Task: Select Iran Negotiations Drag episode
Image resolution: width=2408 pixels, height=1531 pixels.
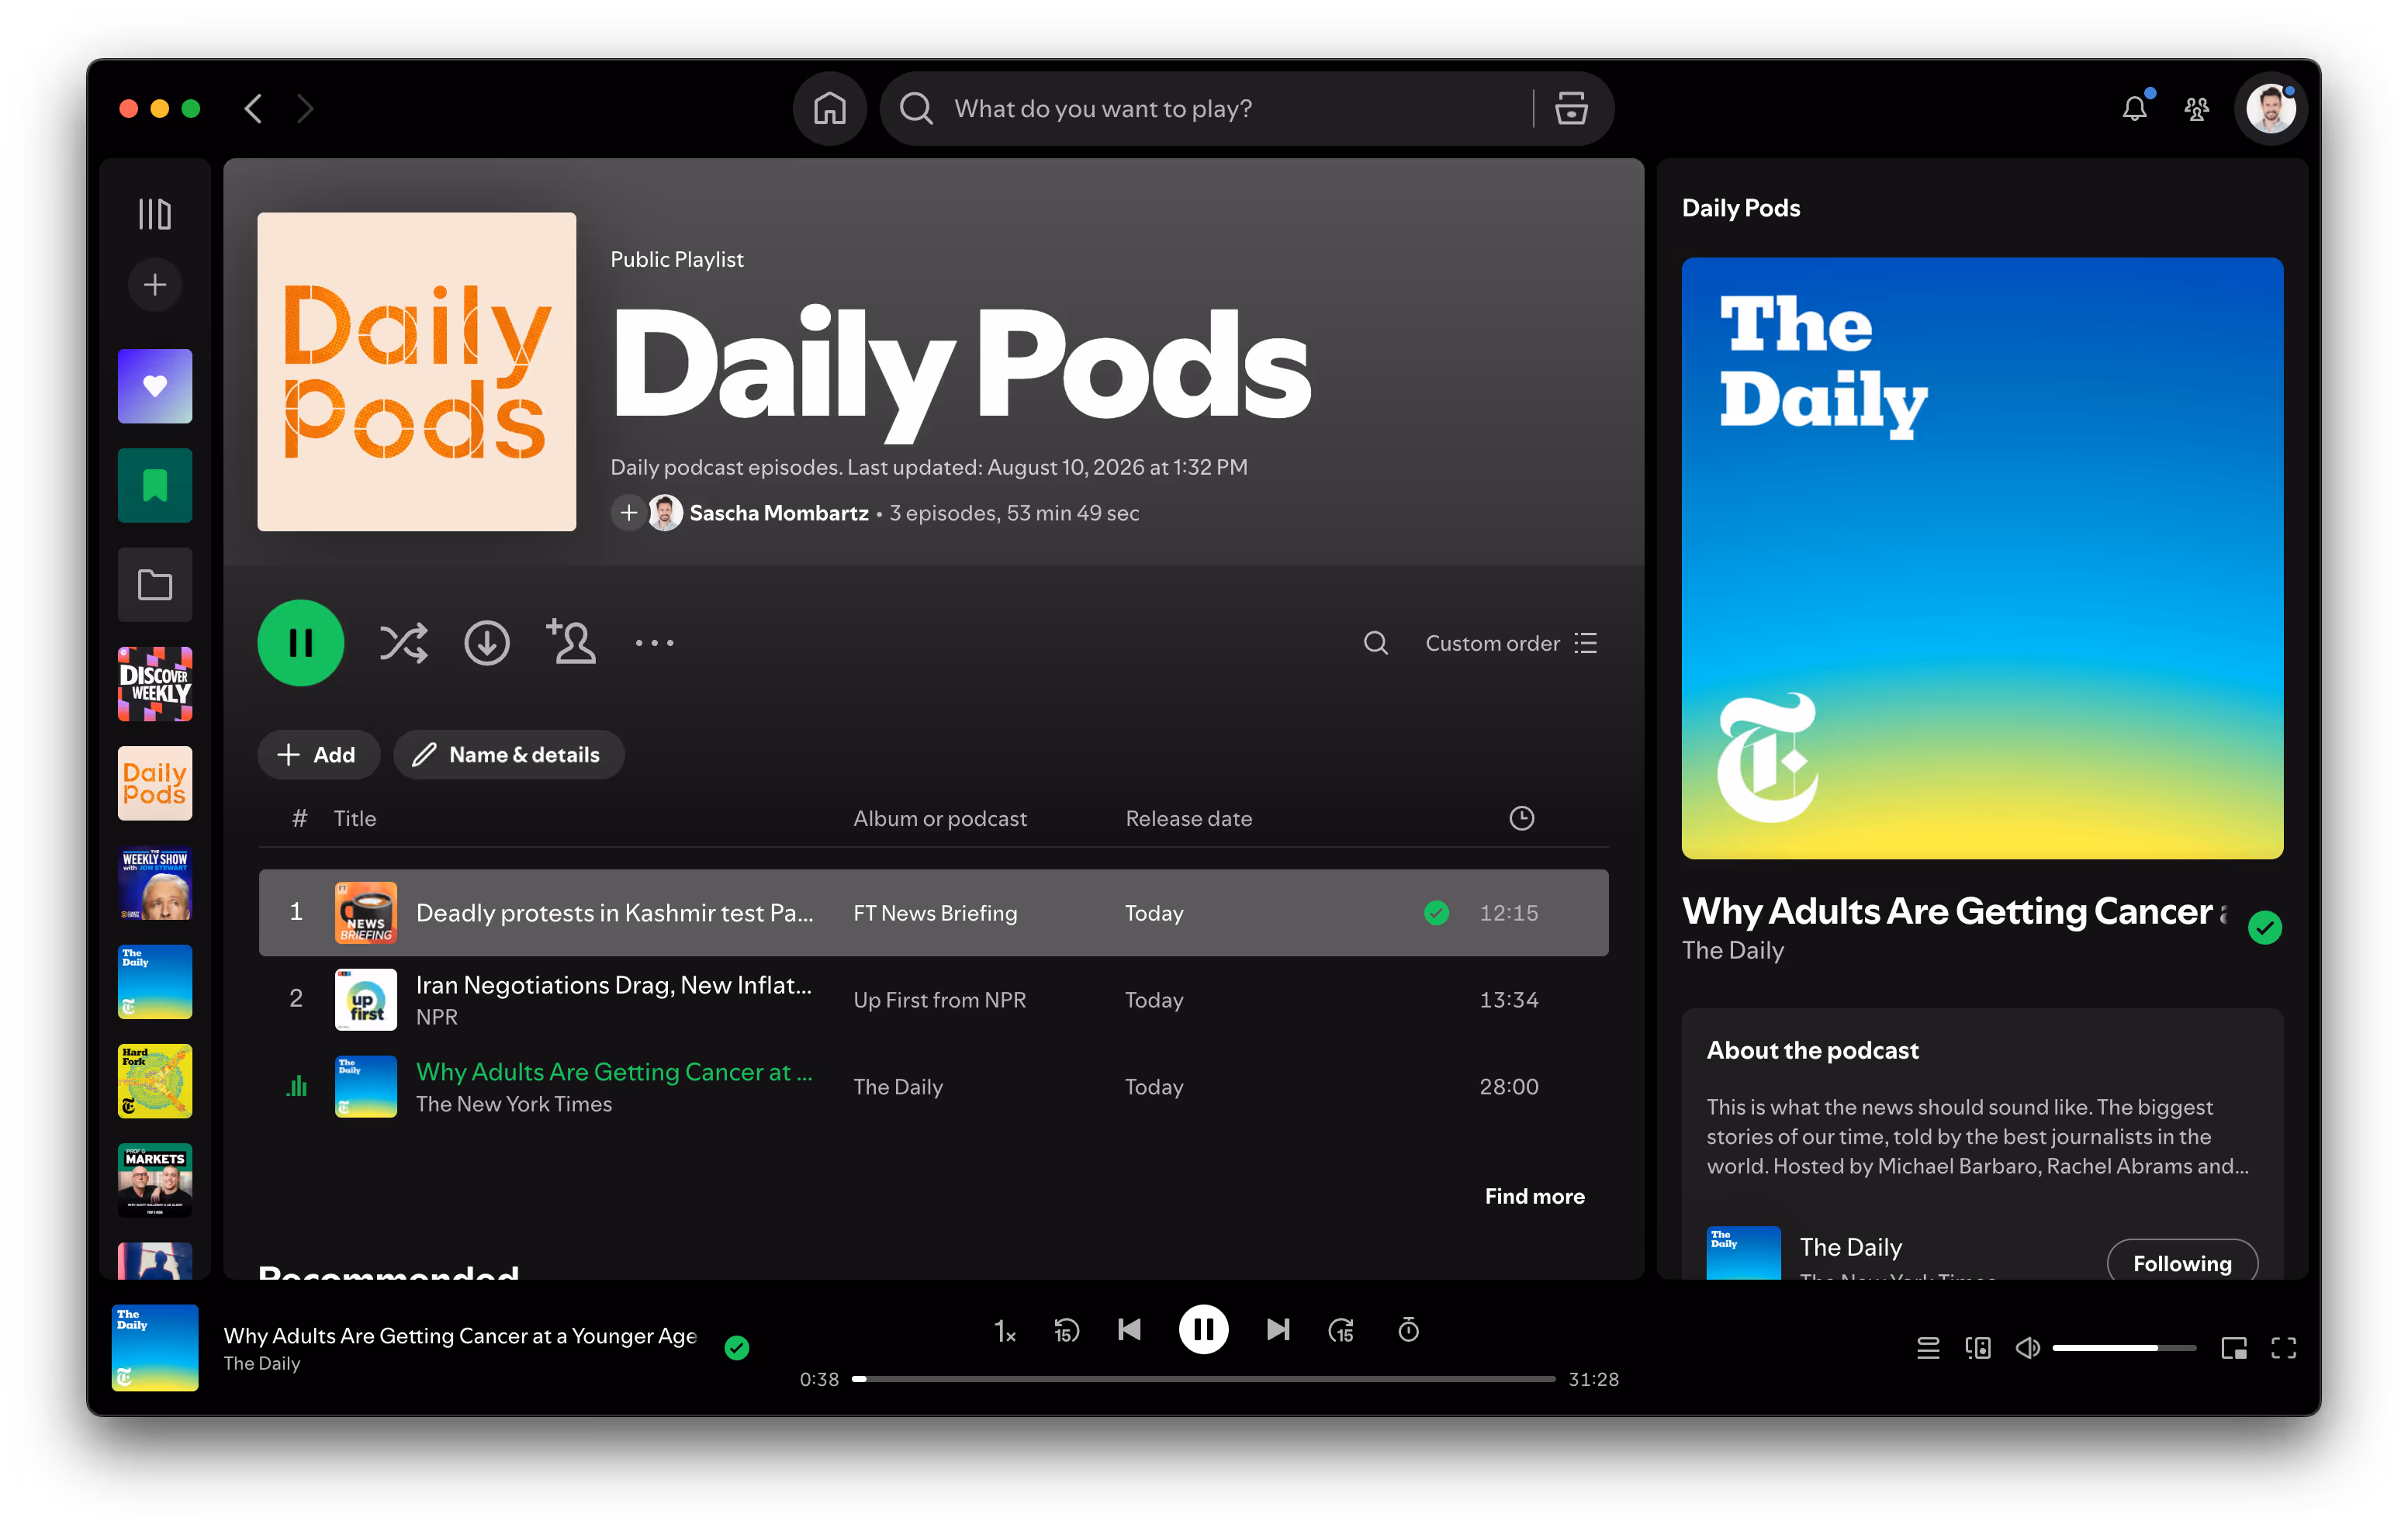Action: point(933,999)
